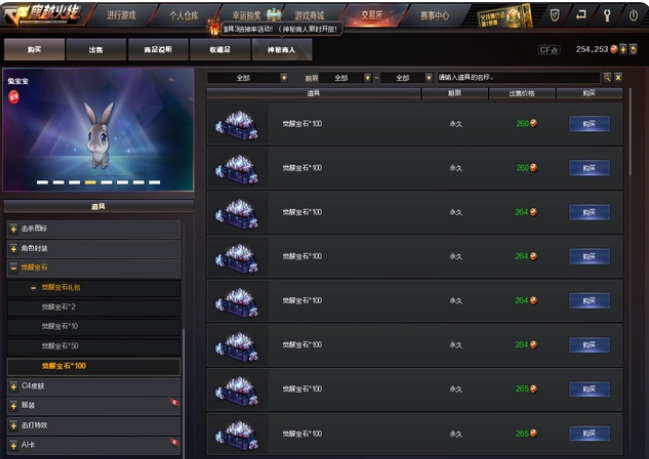
Task: Click the plus icon beside 254,253 balance
Action: [623, 50]
